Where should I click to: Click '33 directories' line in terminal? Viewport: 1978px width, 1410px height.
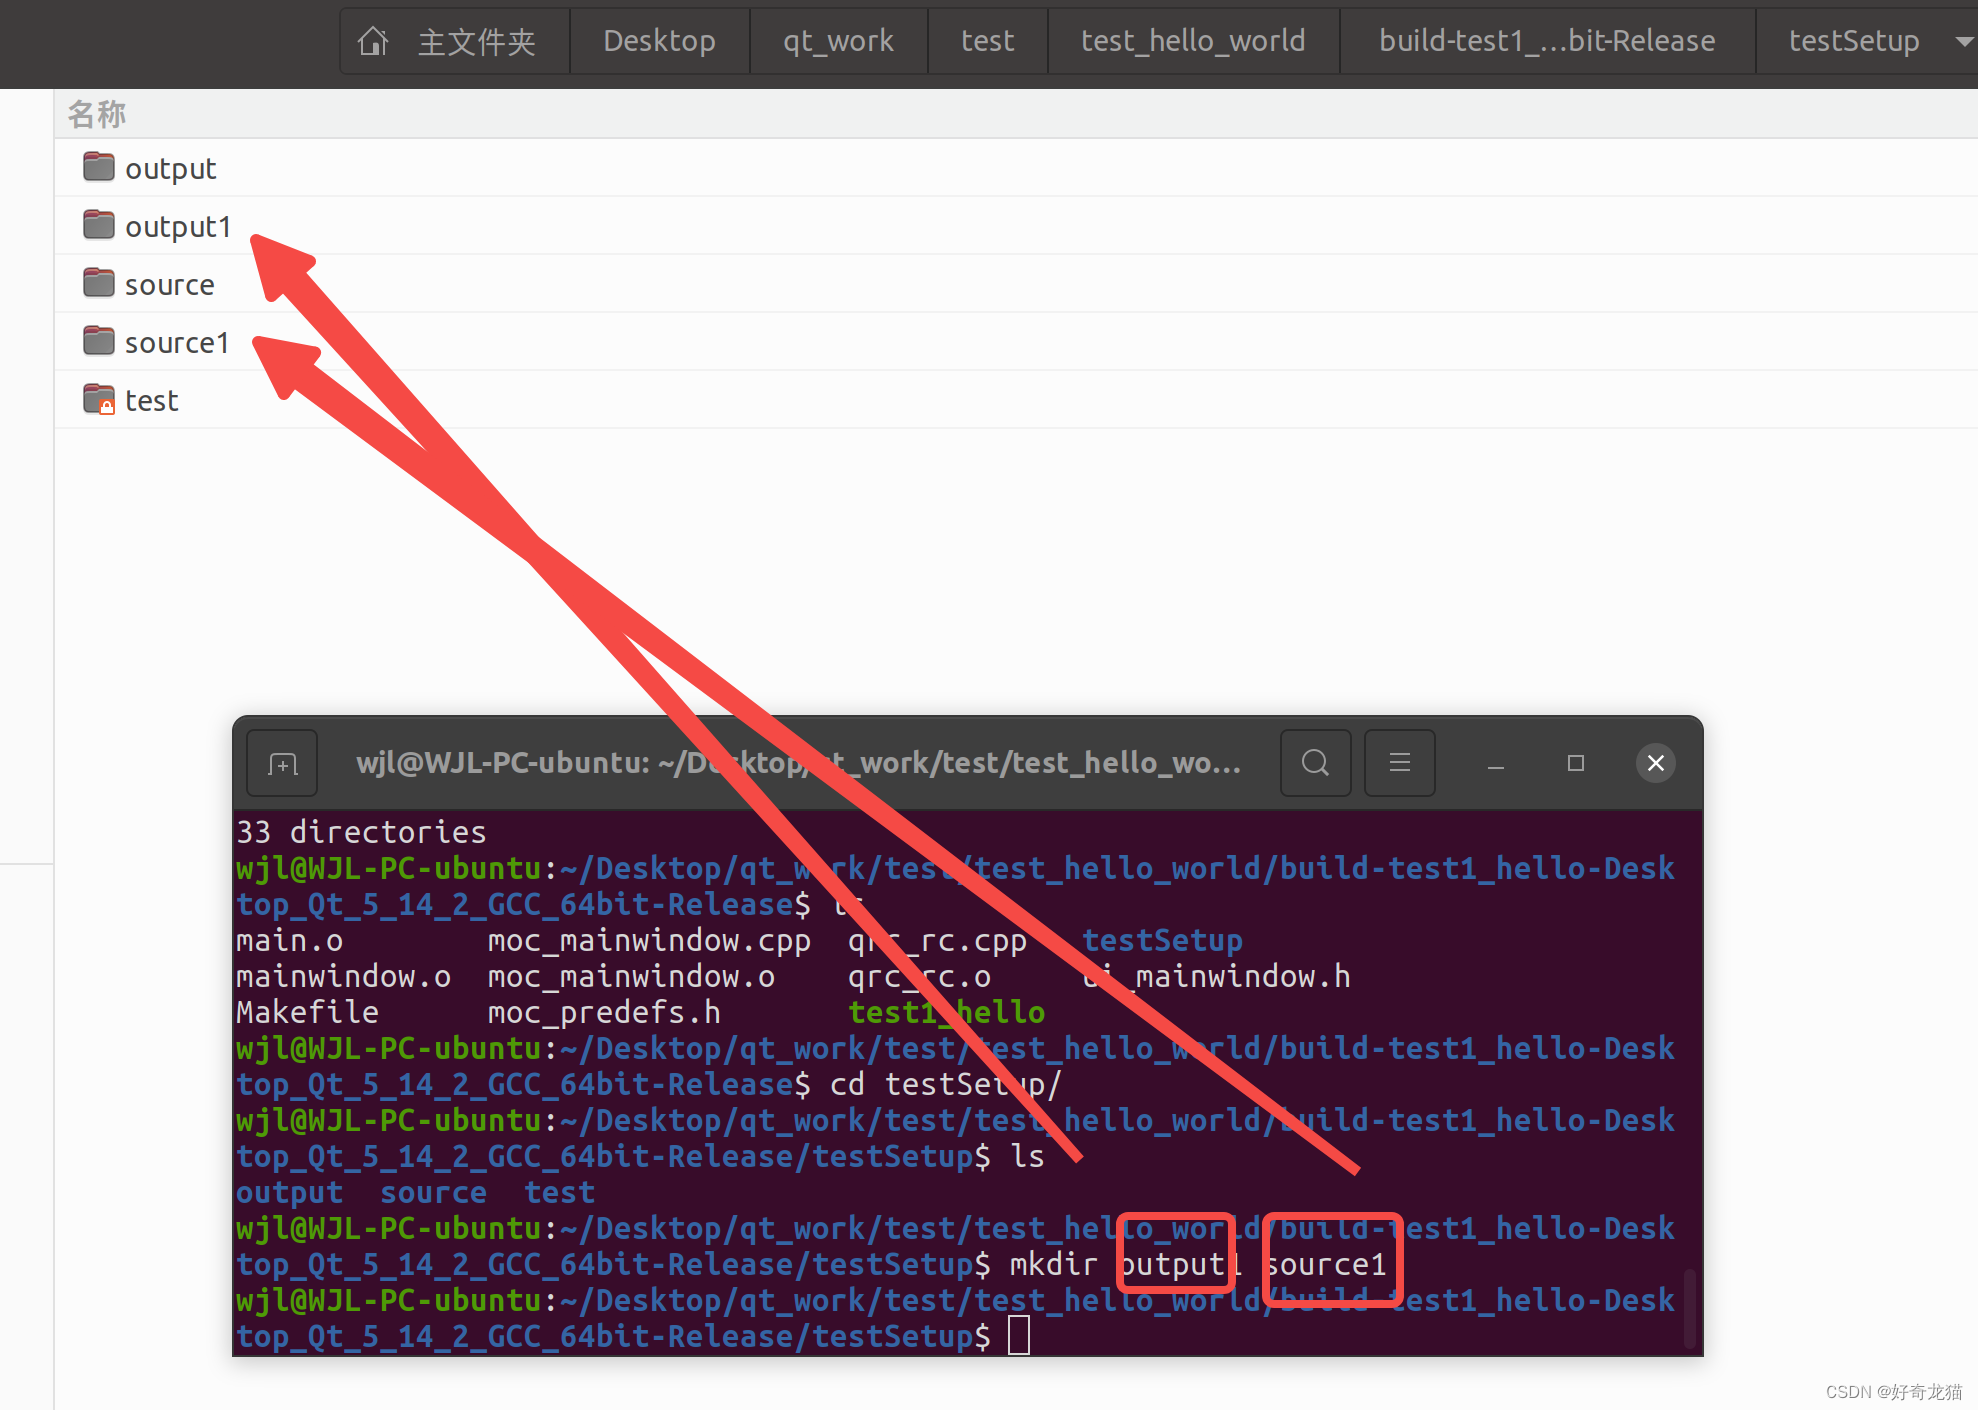[x=361, y=832]
